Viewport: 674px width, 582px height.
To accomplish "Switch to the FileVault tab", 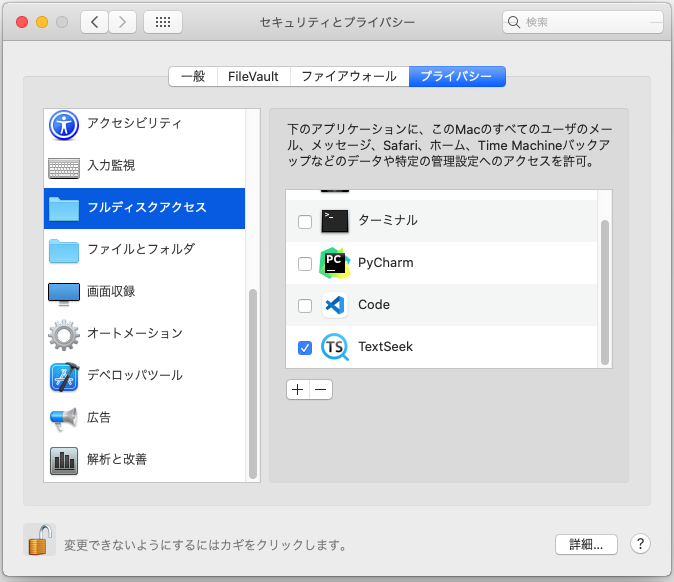I will [x=255, y=76].
